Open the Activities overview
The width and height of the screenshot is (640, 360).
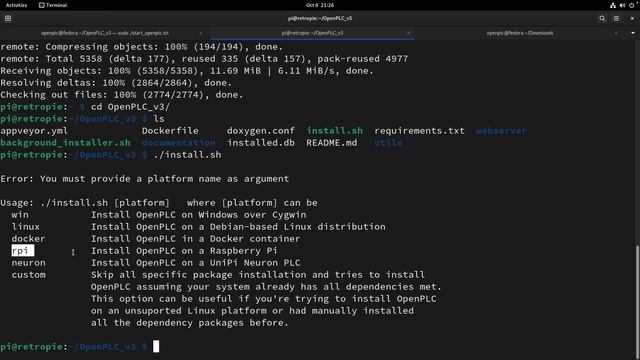tap(16, 5)
